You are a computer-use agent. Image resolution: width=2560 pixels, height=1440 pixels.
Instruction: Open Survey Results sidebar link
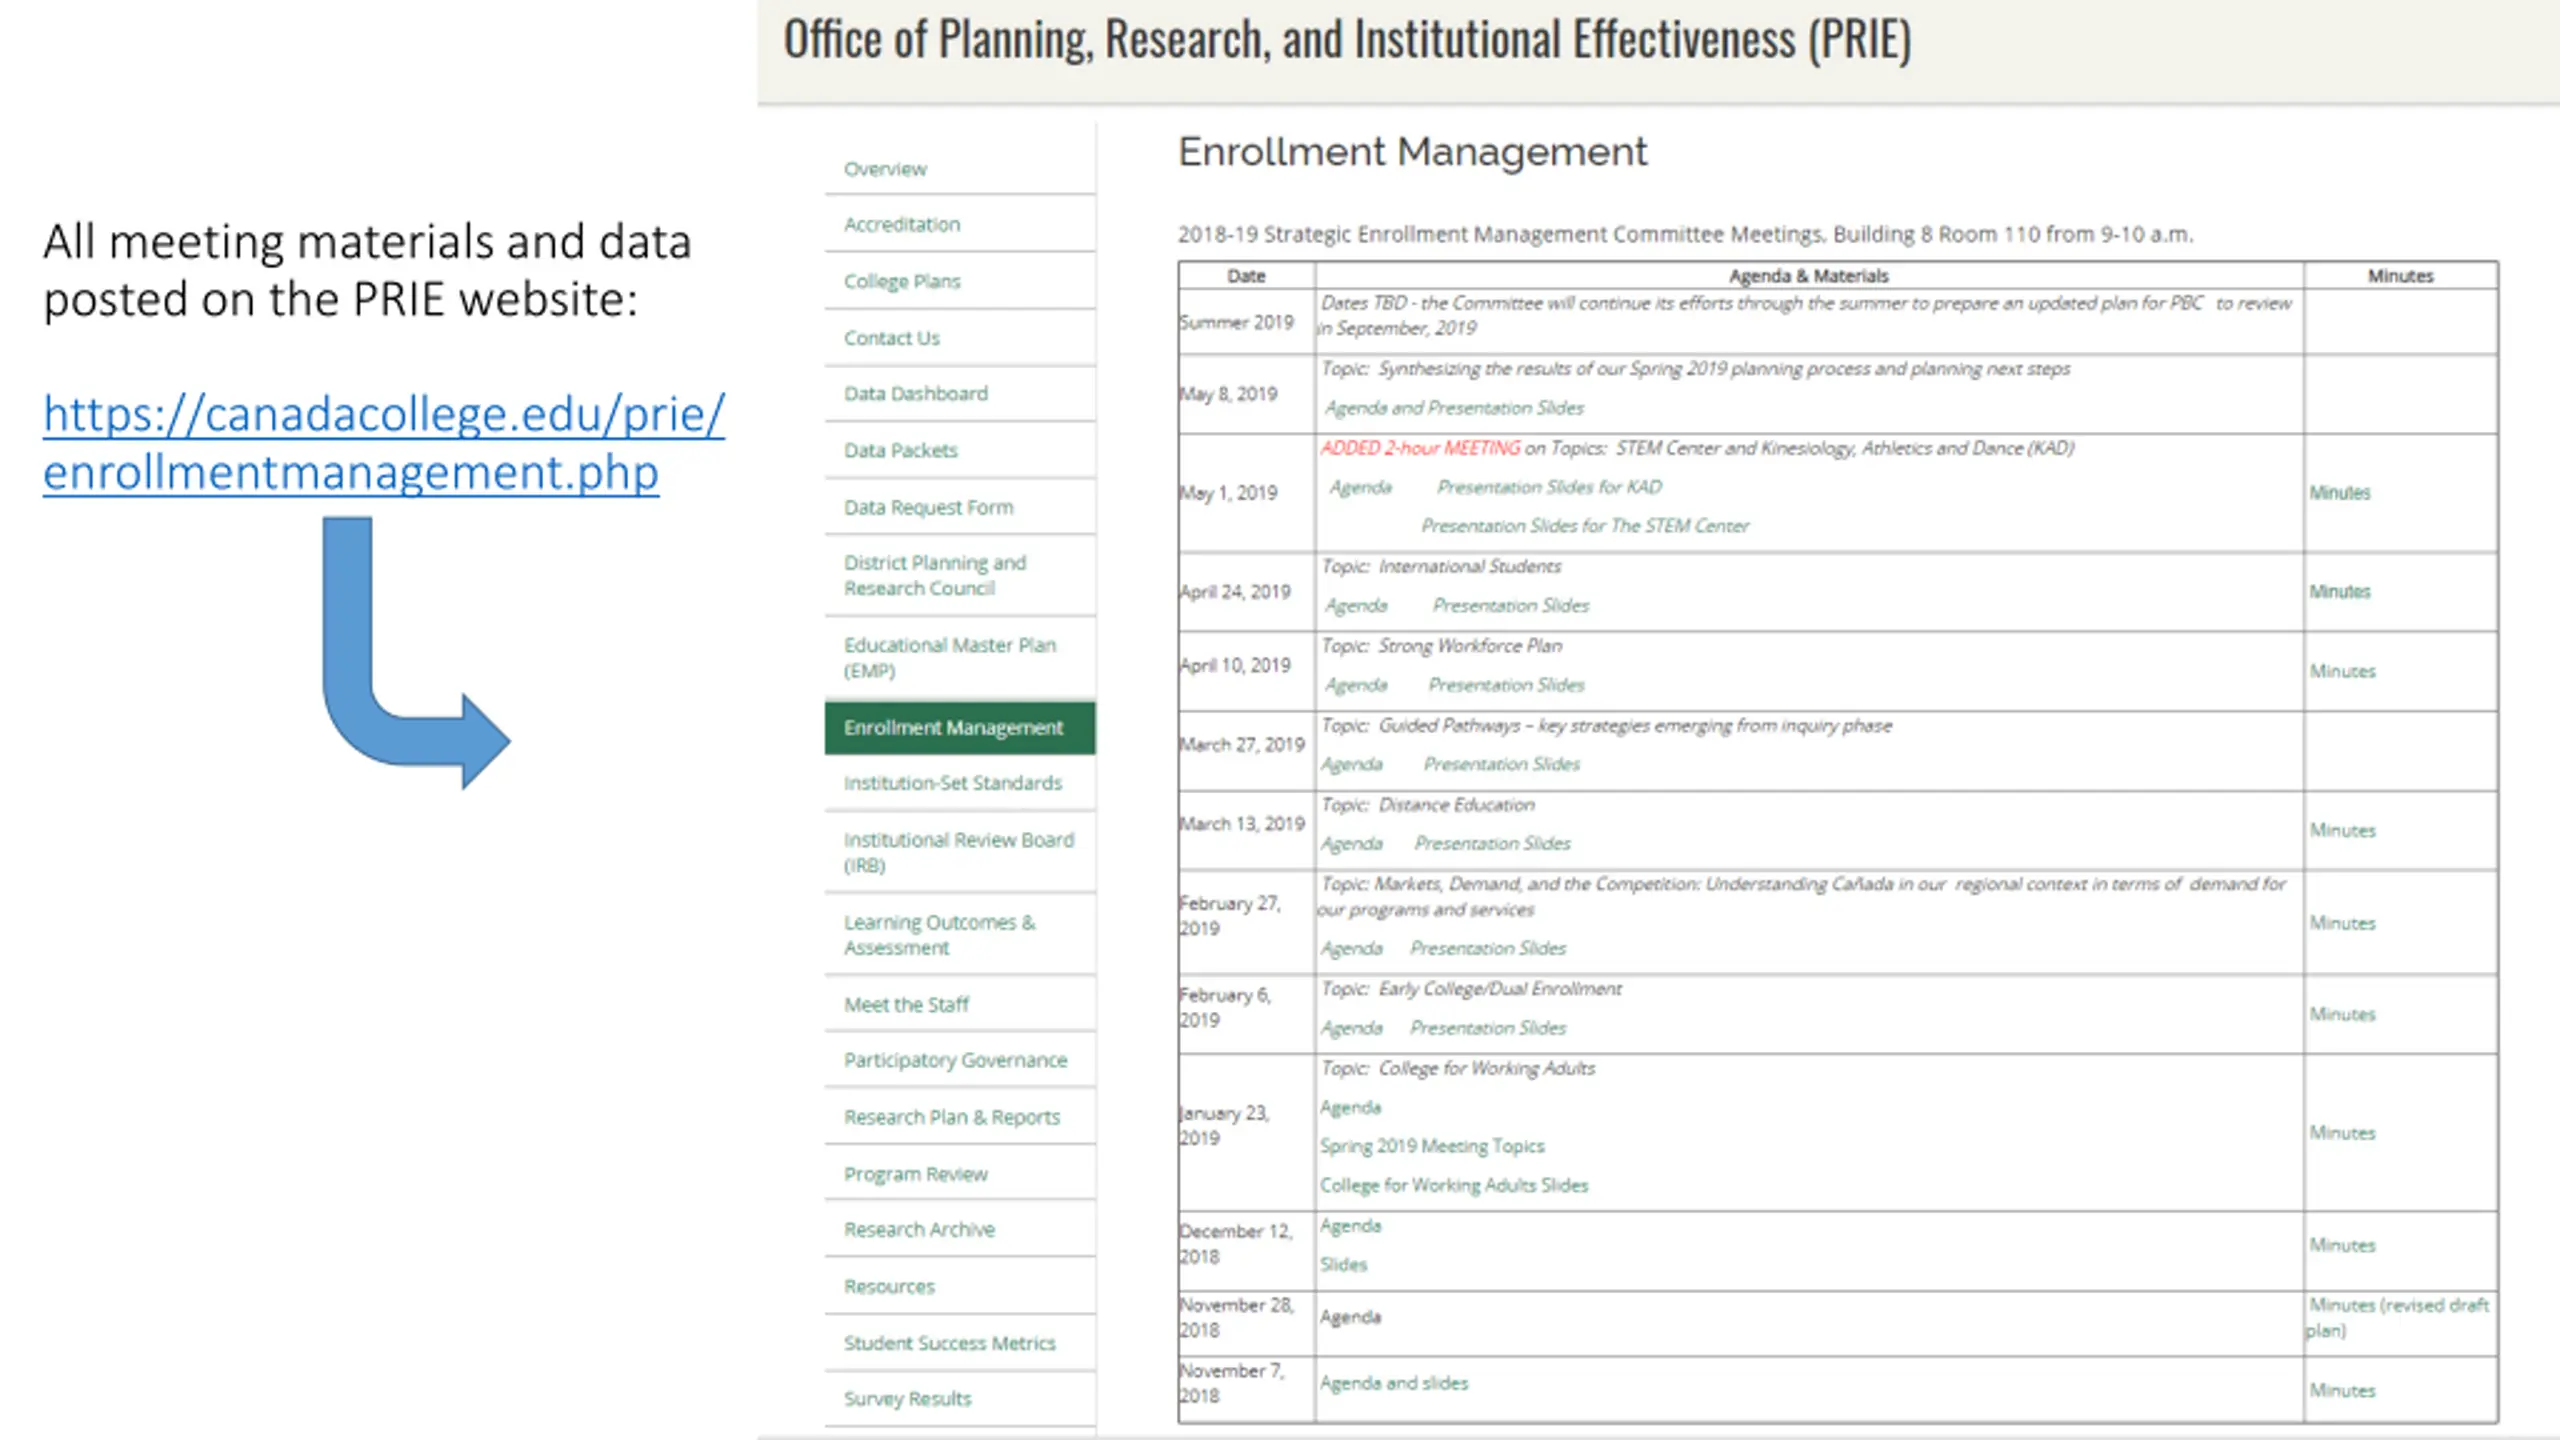click(x=908, y=1399)
